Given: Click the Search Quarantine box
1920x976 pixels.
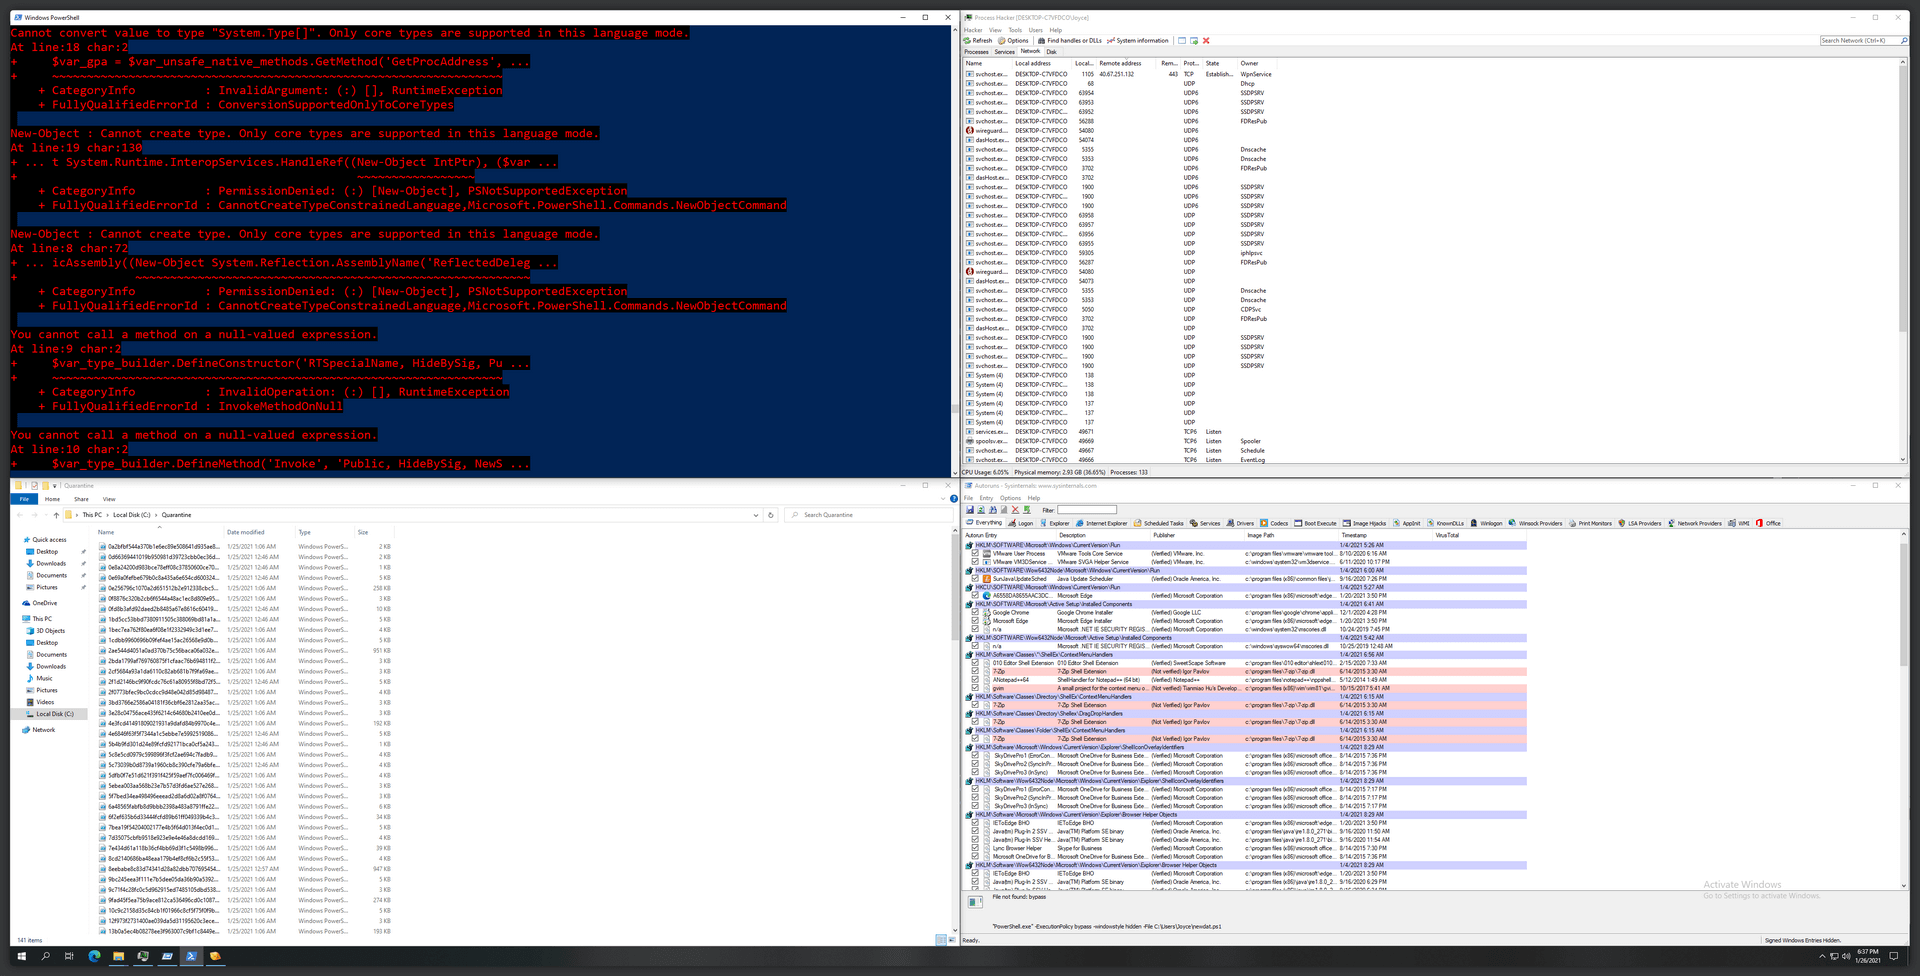Looking at the screenshot, I should click(870, 515).
